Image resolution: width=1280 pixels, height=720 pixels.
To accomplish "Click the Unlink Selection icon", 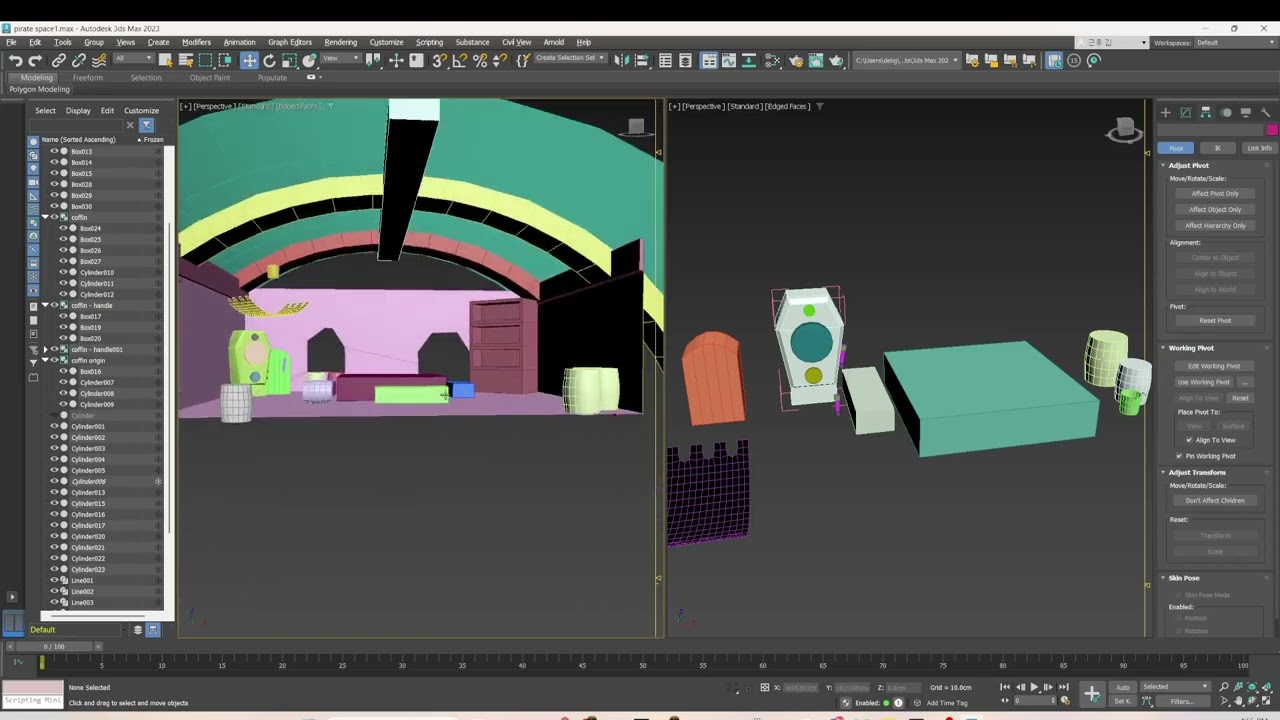I will 79,61.
